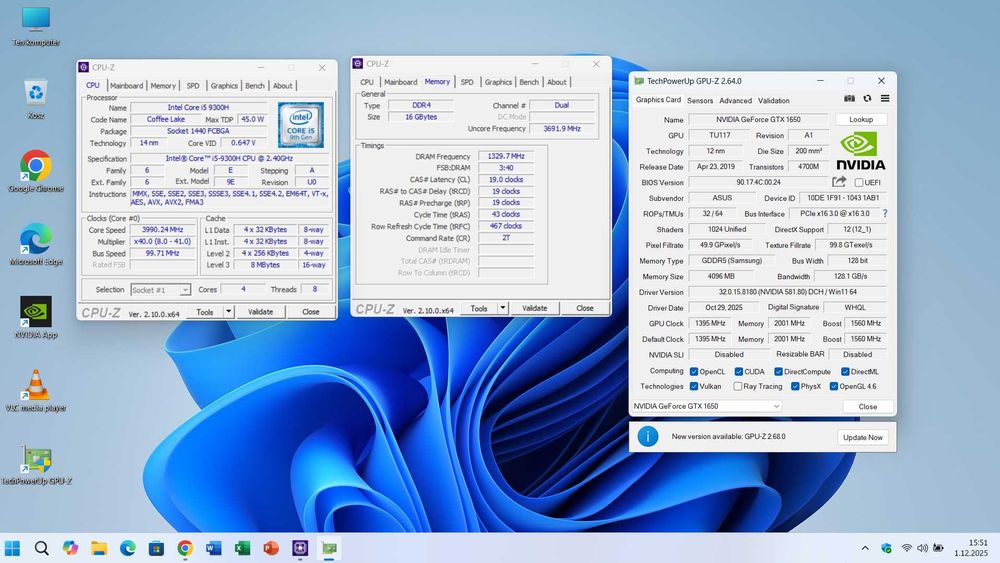
Task: Toggle the UEFI checkbox
Action: click(x=859, y=183)
